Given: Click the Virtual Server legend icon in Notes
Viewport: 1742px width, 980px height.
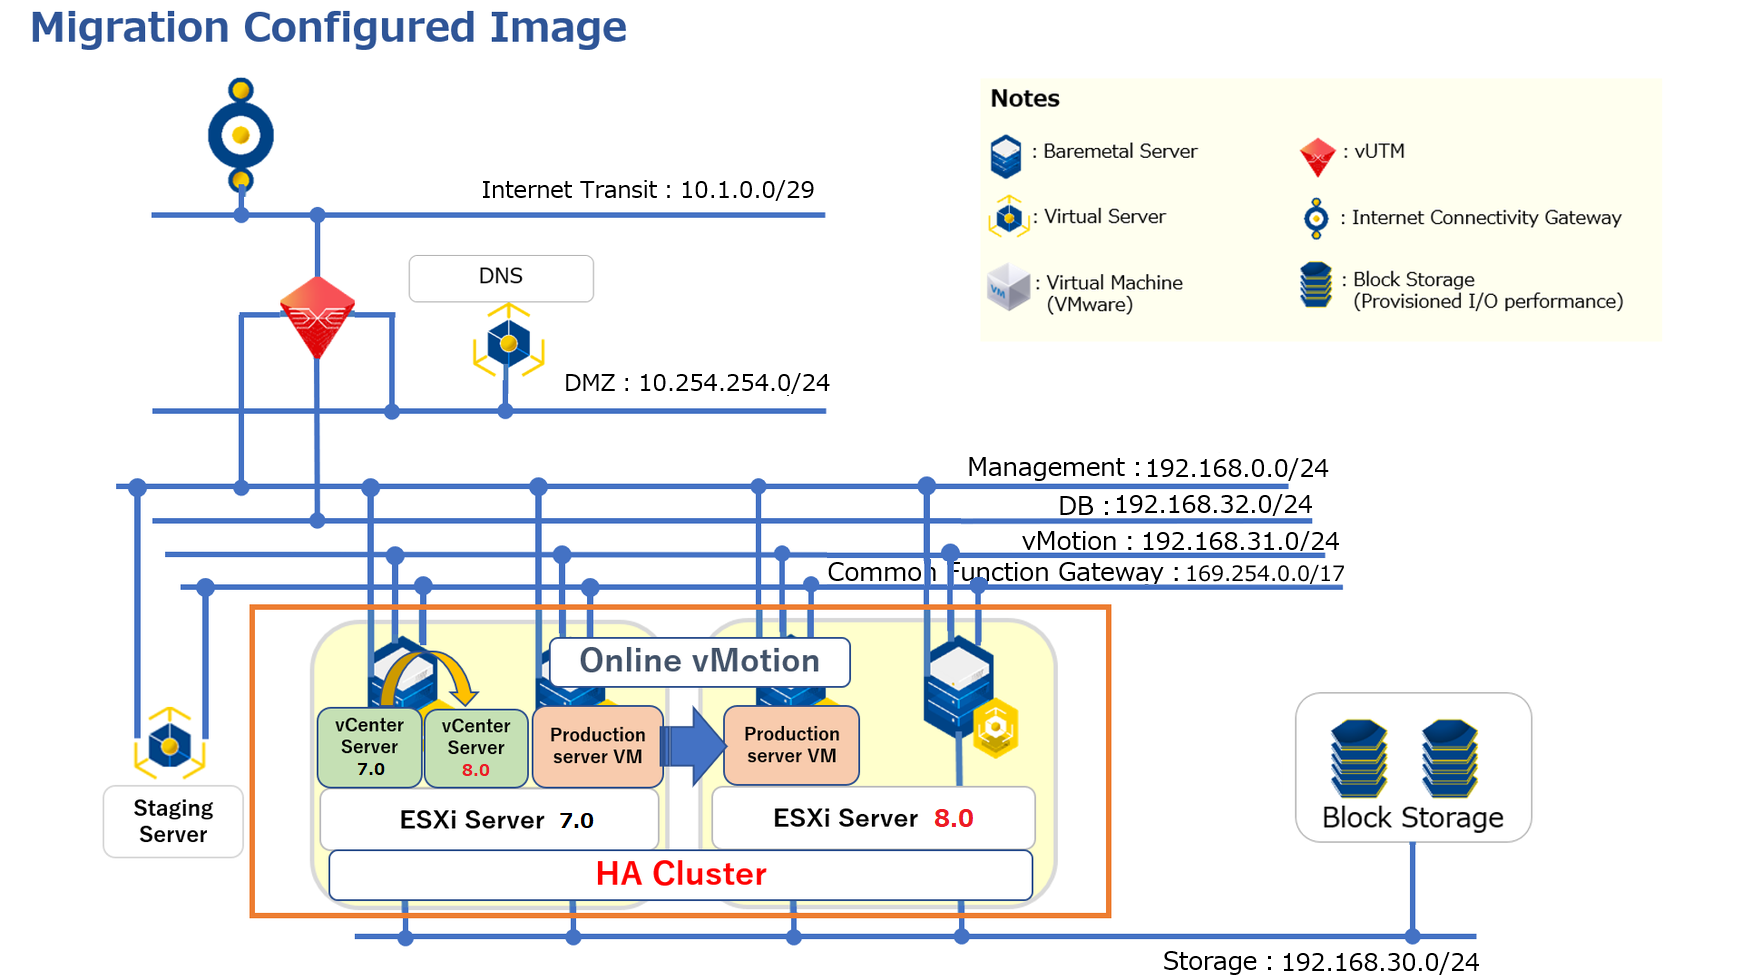Looking at the screenshot, I should click(x=1009, y=217).
